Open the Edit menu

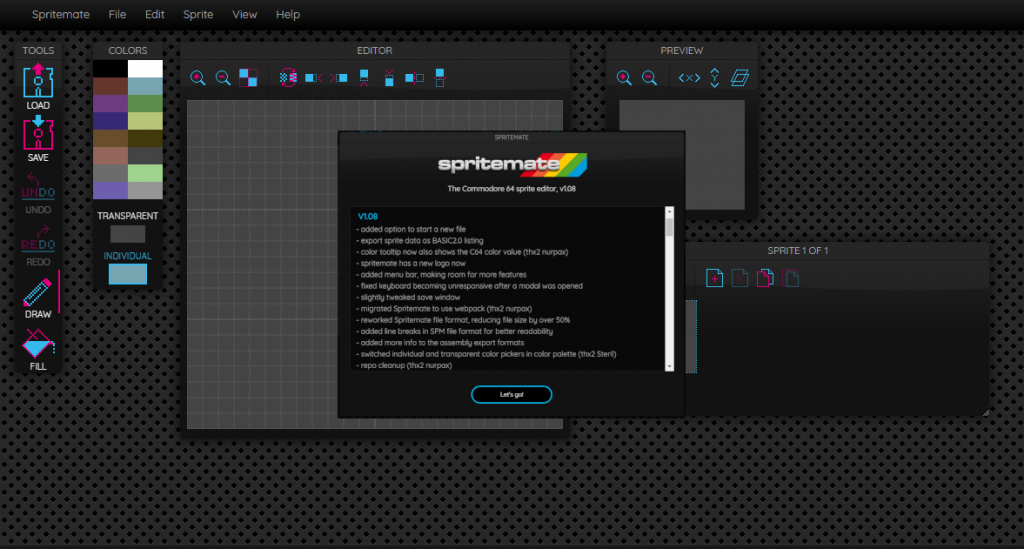point(155,14)
